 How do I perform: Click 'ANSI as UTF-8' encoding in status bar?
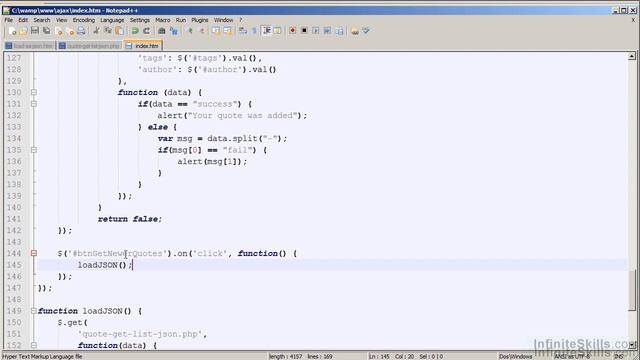572,356
